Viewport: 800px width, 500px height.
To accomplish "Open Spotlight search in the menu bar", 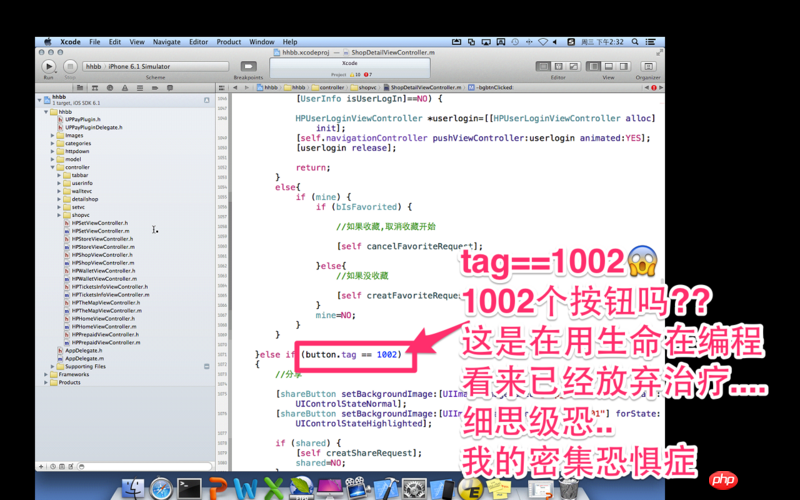I will 635,42.
